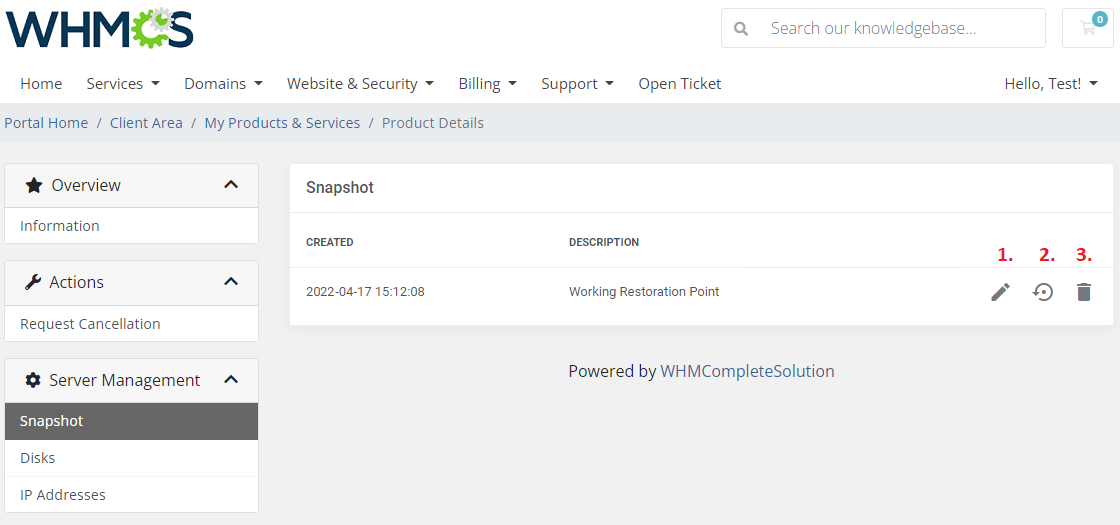Click the magnifier search icon
This screenshot has height=525, width=1120.
tap(741, 29)
